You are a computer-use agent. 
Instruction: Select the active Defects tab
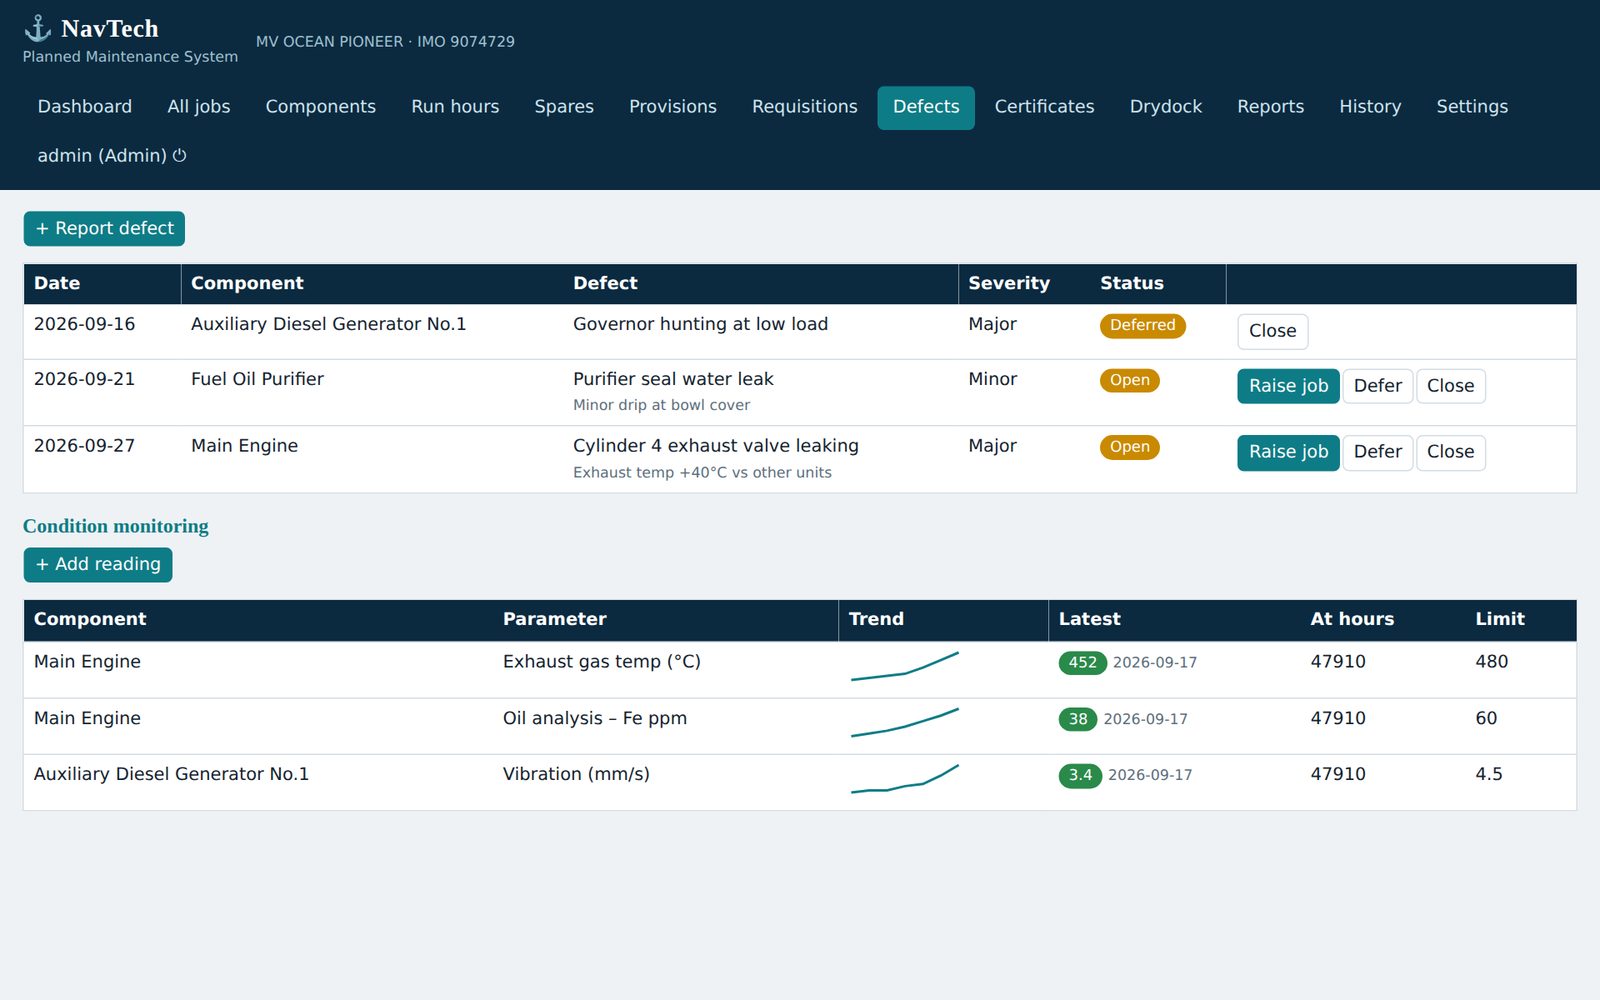tap(926, 107)
